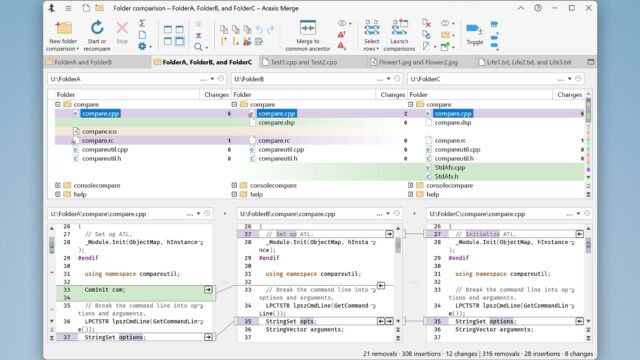Select the bottom-left layout icon

tap(168, 41)
